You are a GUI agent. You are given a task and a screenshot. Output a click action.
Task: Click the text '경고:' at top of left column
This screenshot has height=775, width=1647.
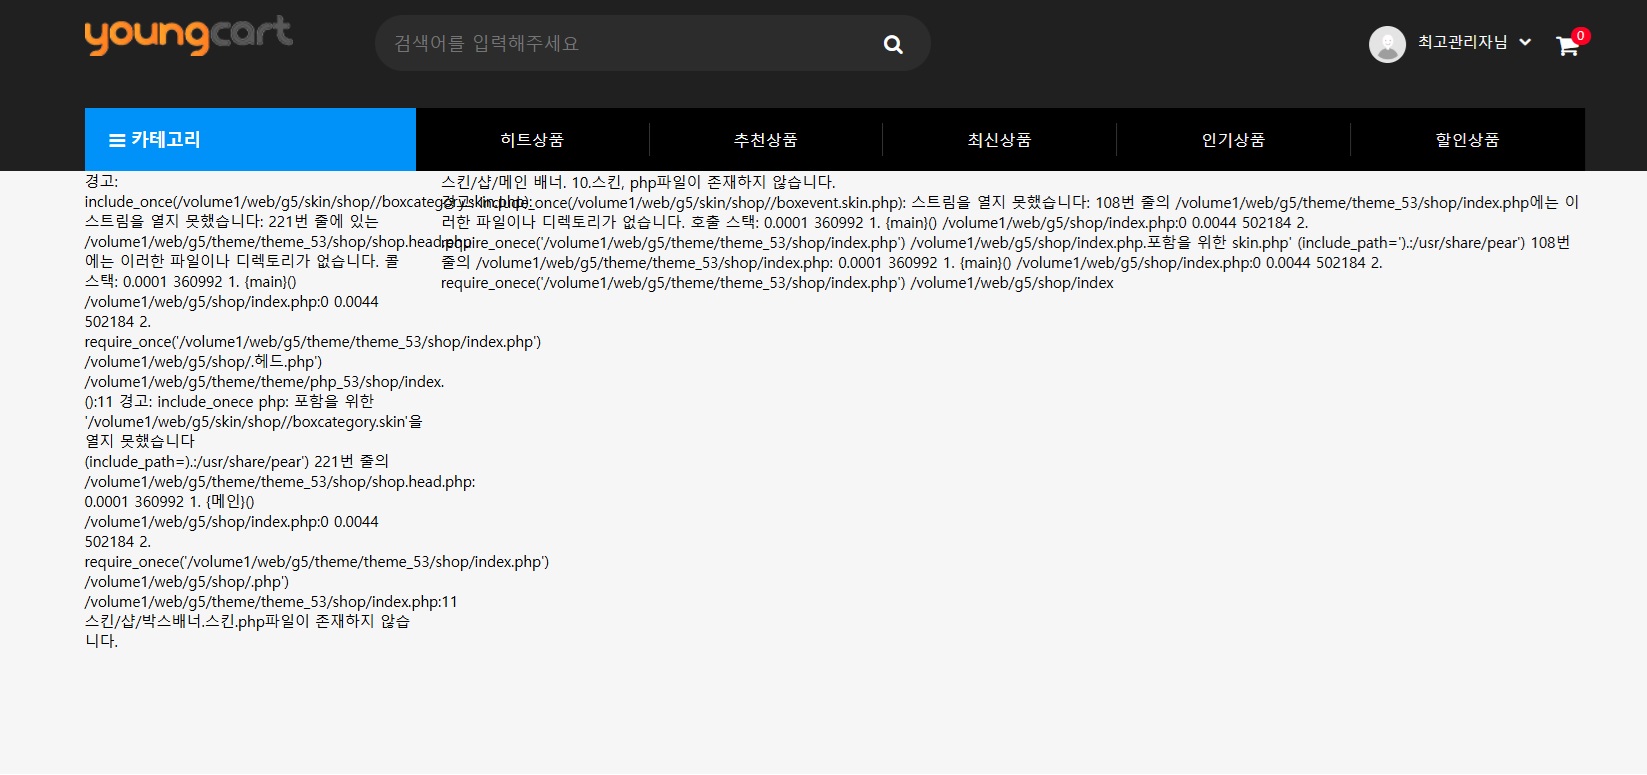pos(101,181)
